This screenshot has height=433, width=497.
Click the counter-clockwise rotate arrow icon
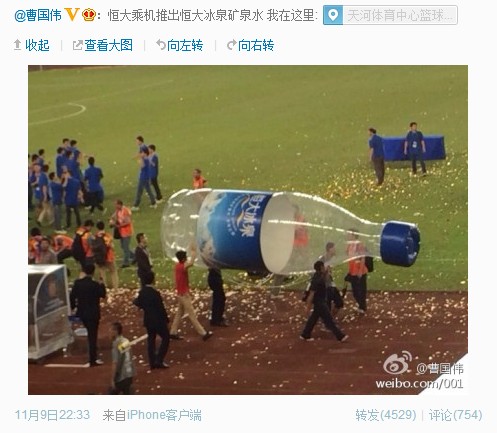(x=161, y=45)
